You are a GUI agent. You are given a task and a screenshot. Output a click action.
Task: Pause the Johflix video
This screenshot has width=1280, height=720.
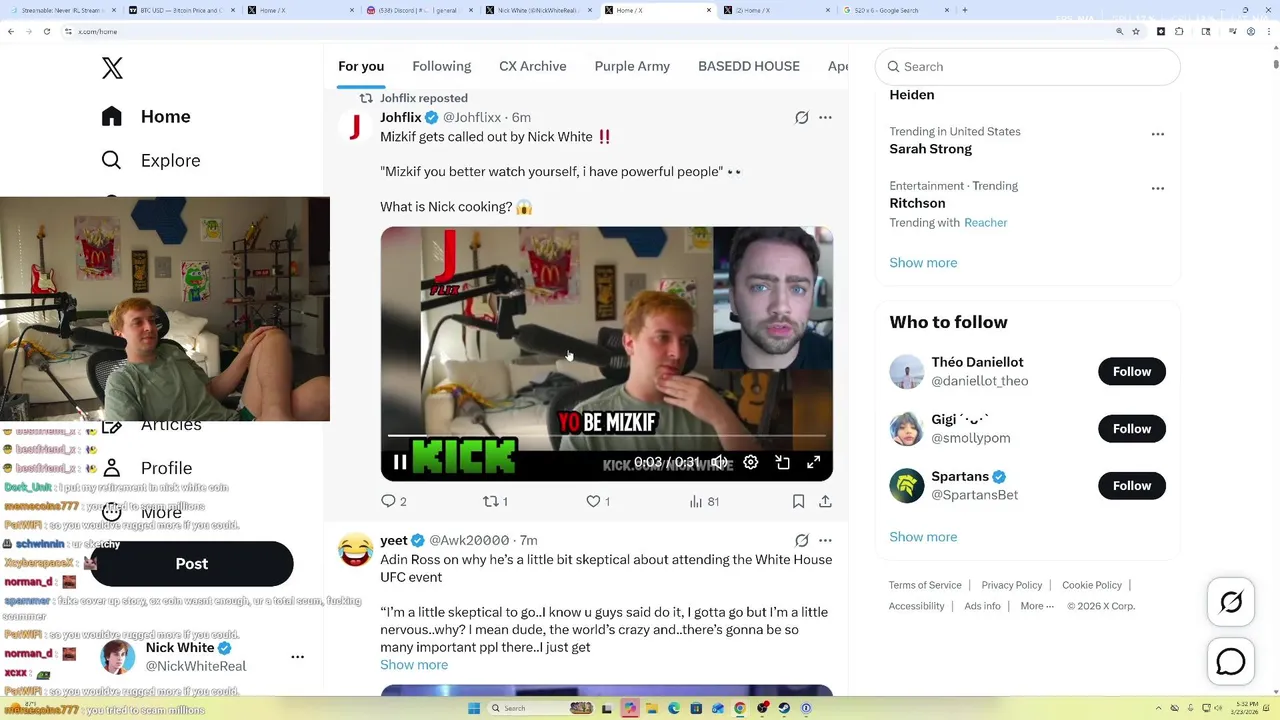coord(400,462)
